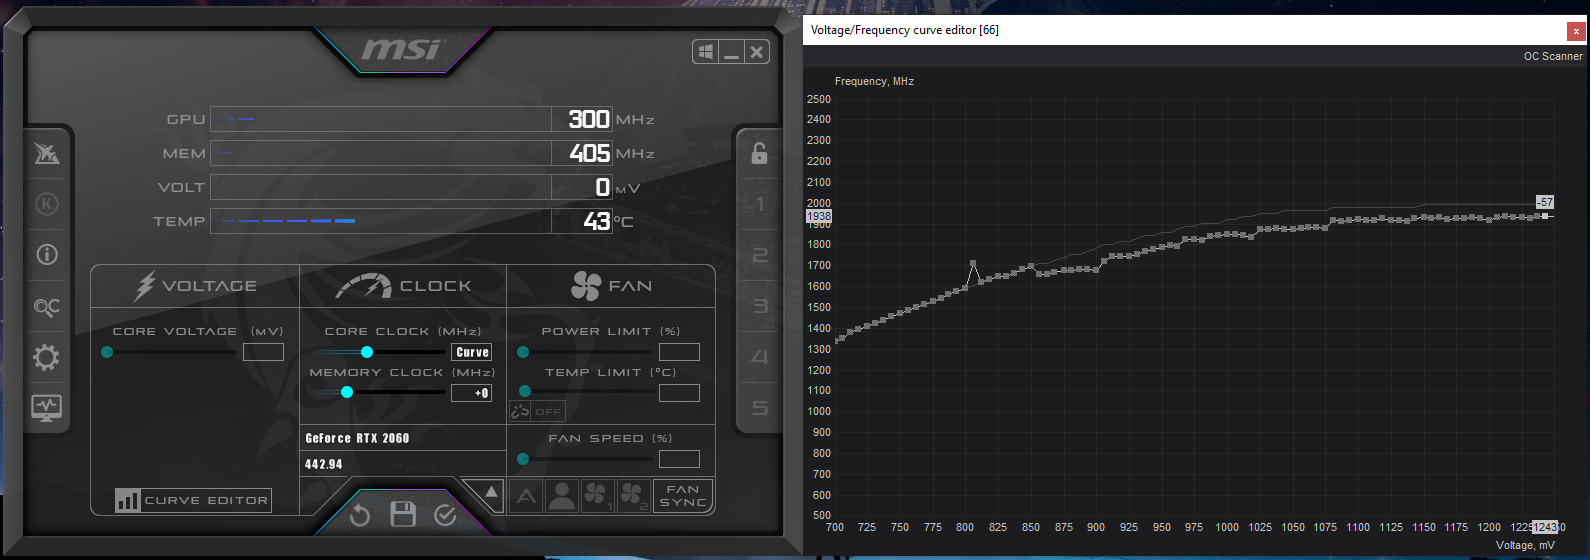This screenshot has width=1590, height=560.
Task: Save the profile using the floppy disk icon
Action: (403, 515)
